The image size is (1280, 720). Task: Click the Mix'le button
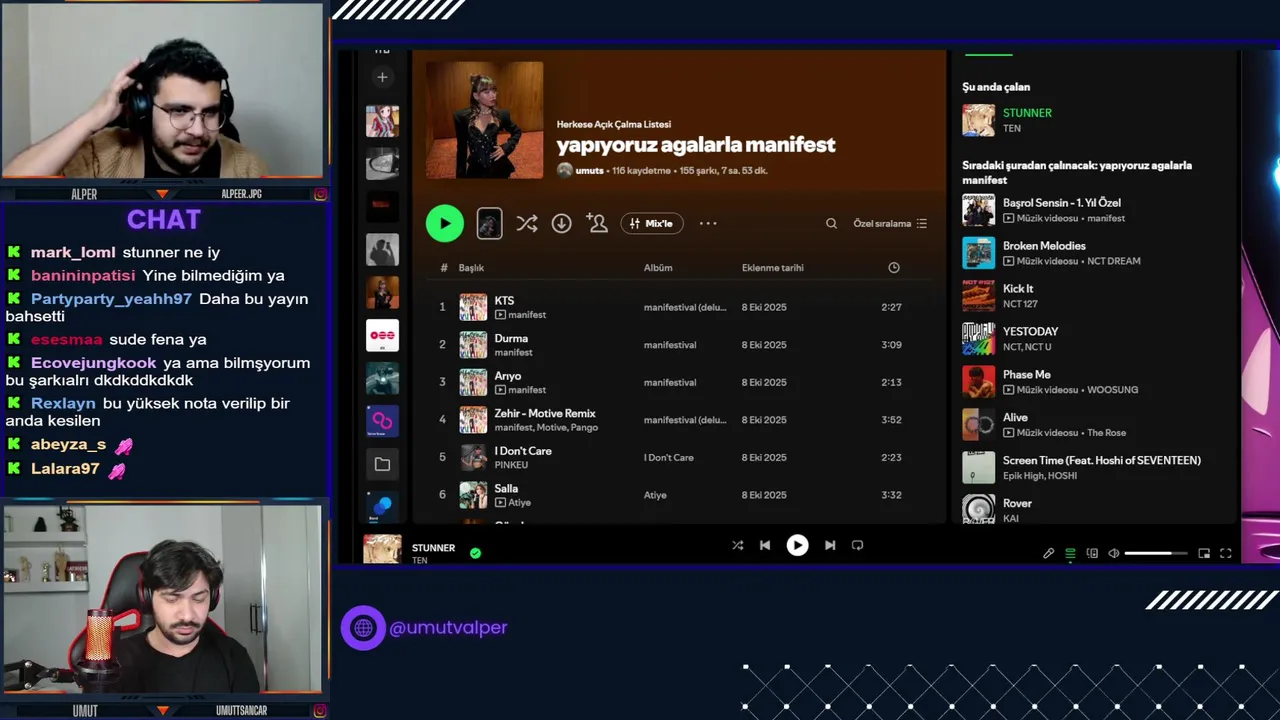click(x=652, y=223)
